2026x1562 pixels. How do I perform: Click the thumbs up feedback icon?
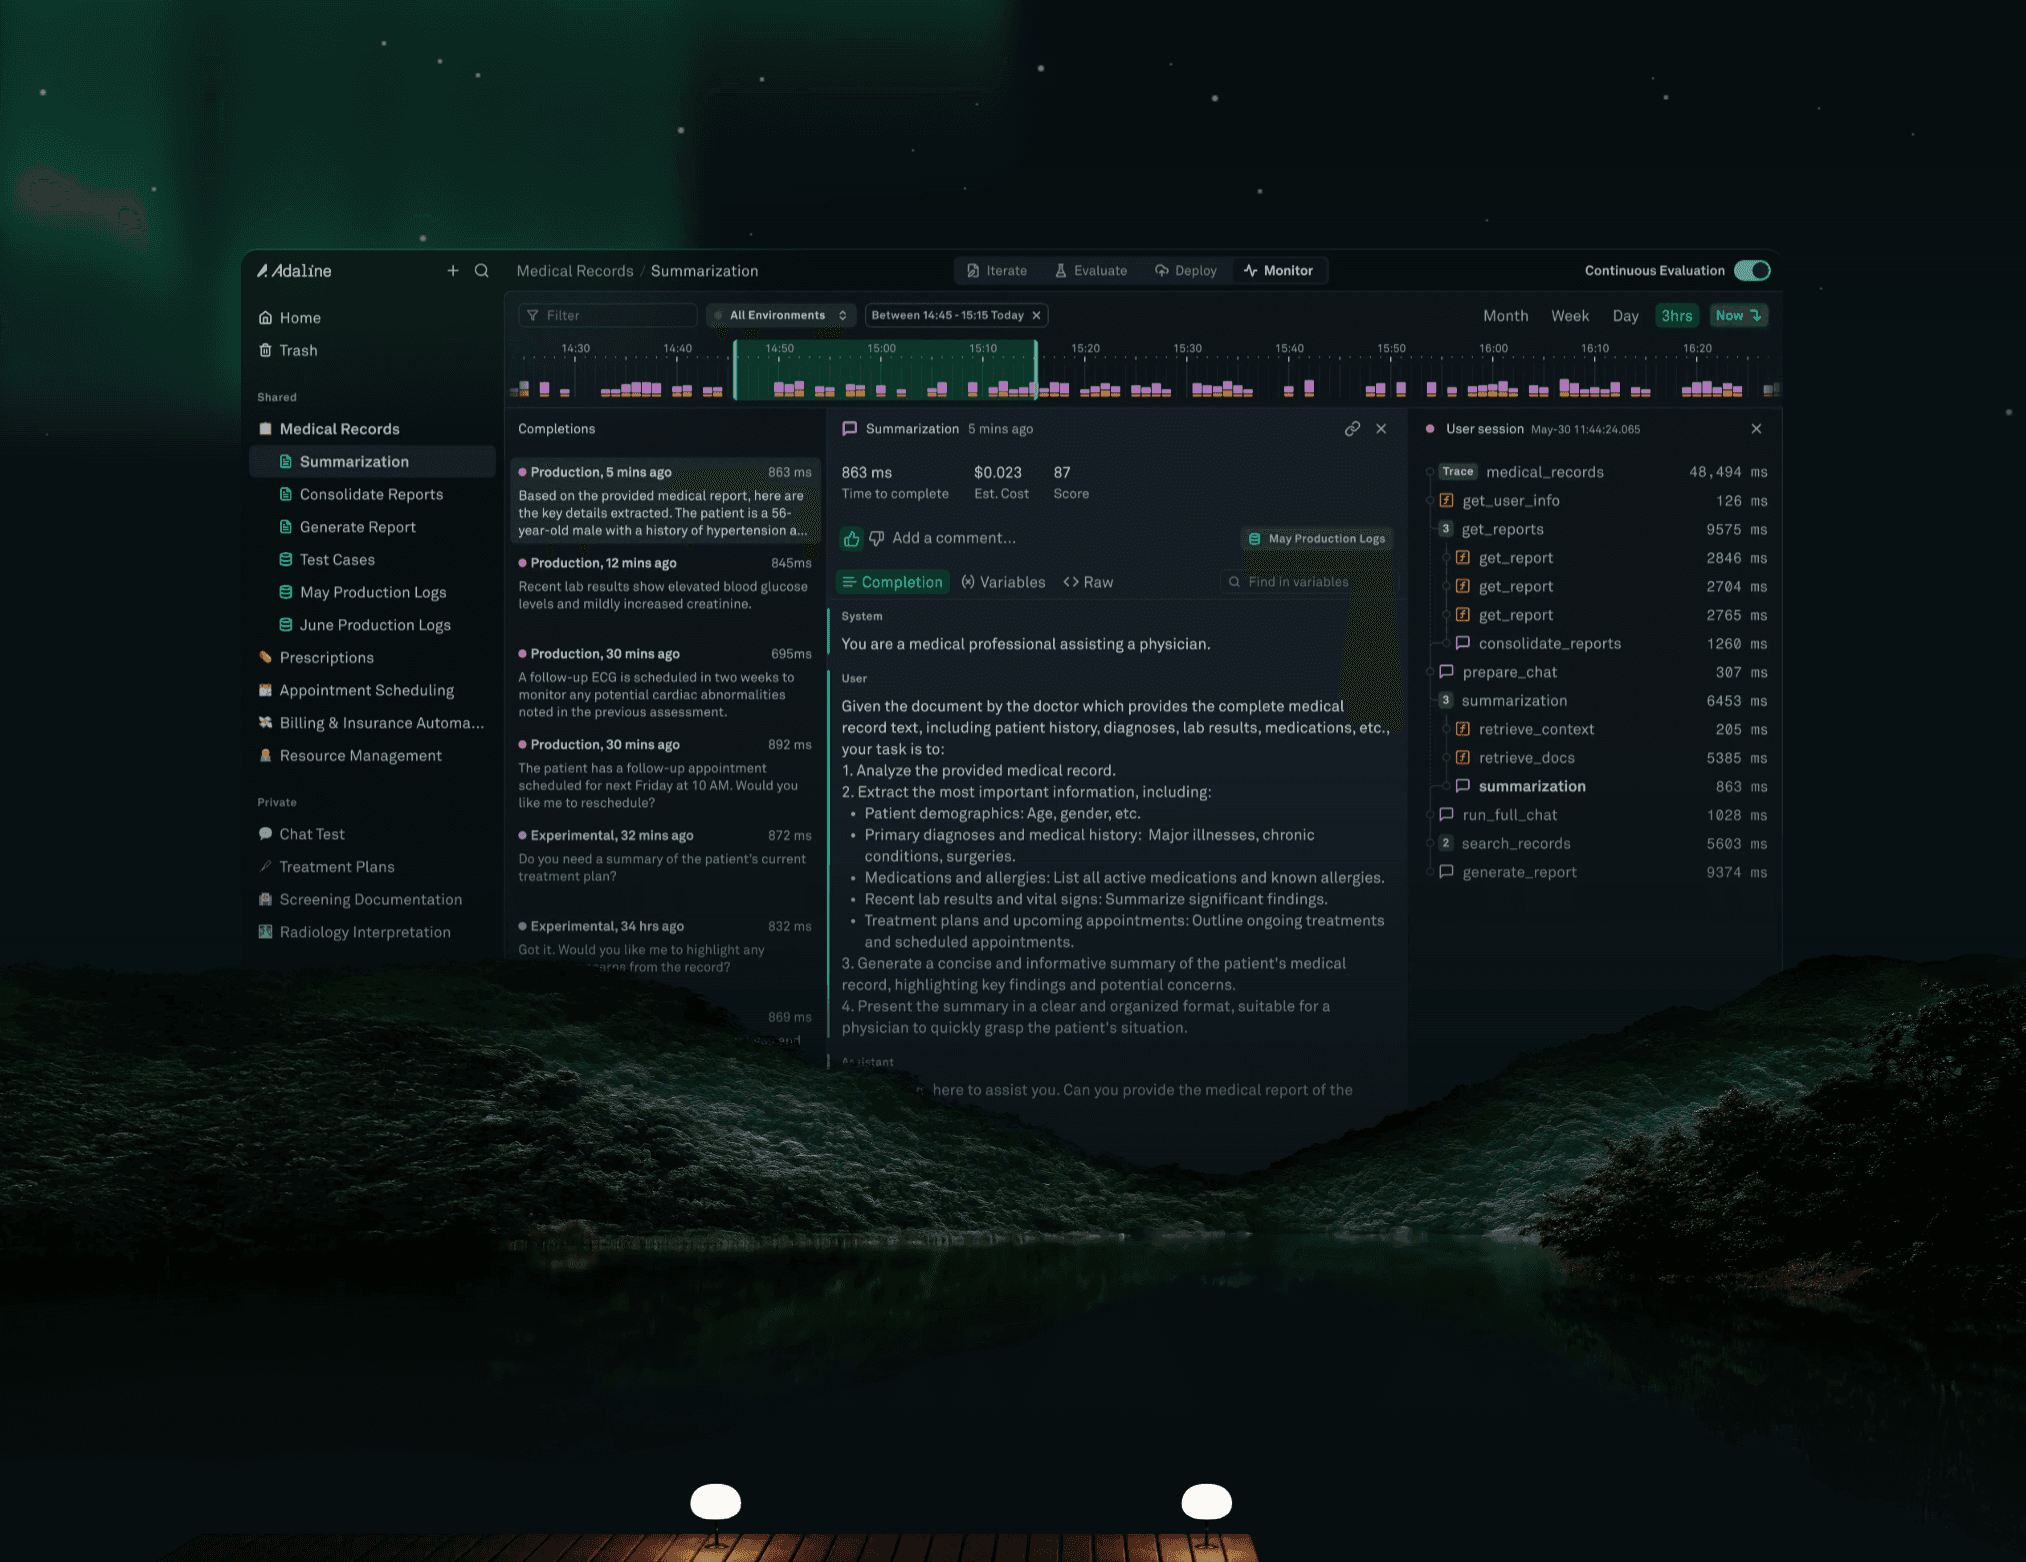(851, 539)
